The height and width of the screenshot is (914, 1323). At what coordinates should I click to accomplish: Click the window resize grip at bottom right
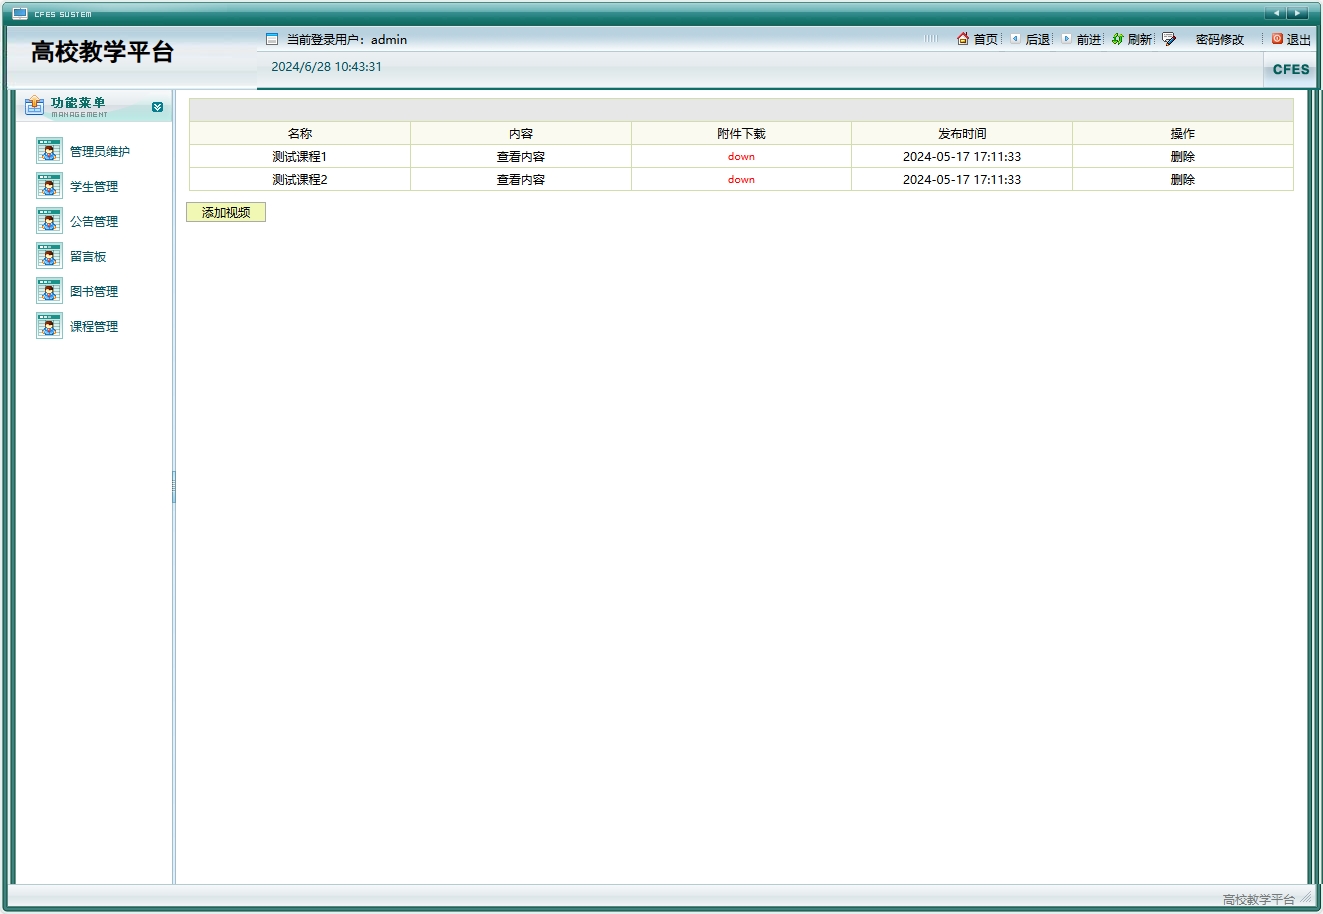point(1306,898)
